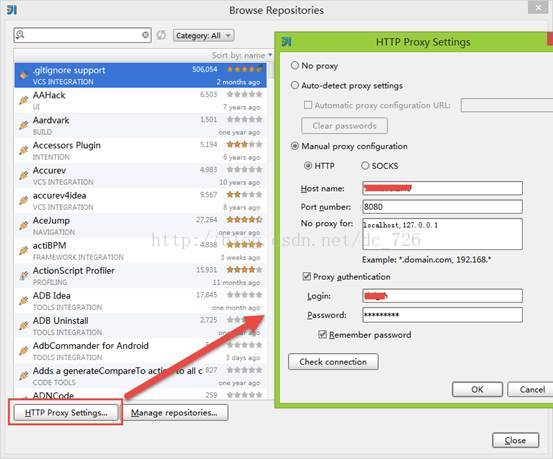Click the search magnifier icon
Screen dimensions: 553x459
(x=20, y=35)
